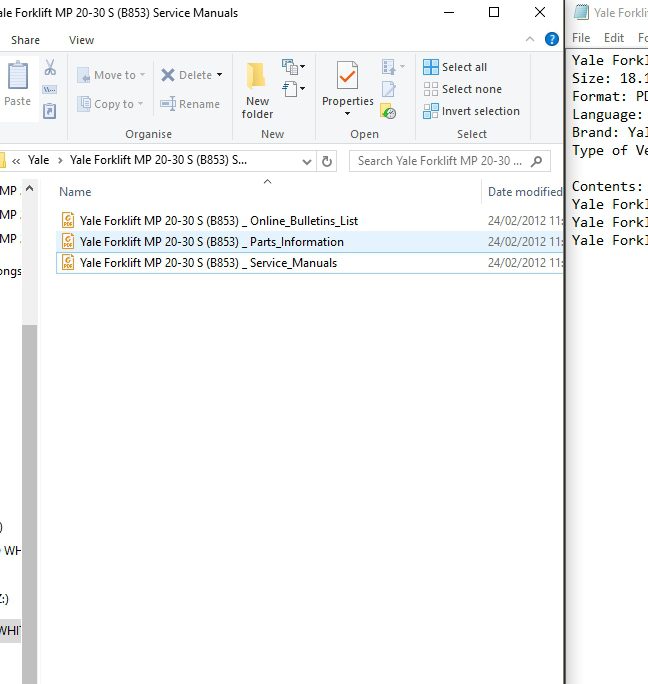Click the Delete button
The height and width of the screenshot is (684, 648).
pyautogui.click(x=186, y=75)
